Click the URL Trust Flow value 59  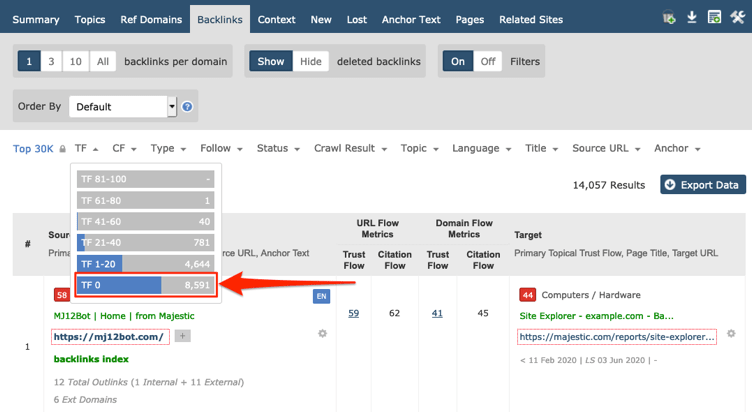[x=354, y=313]
